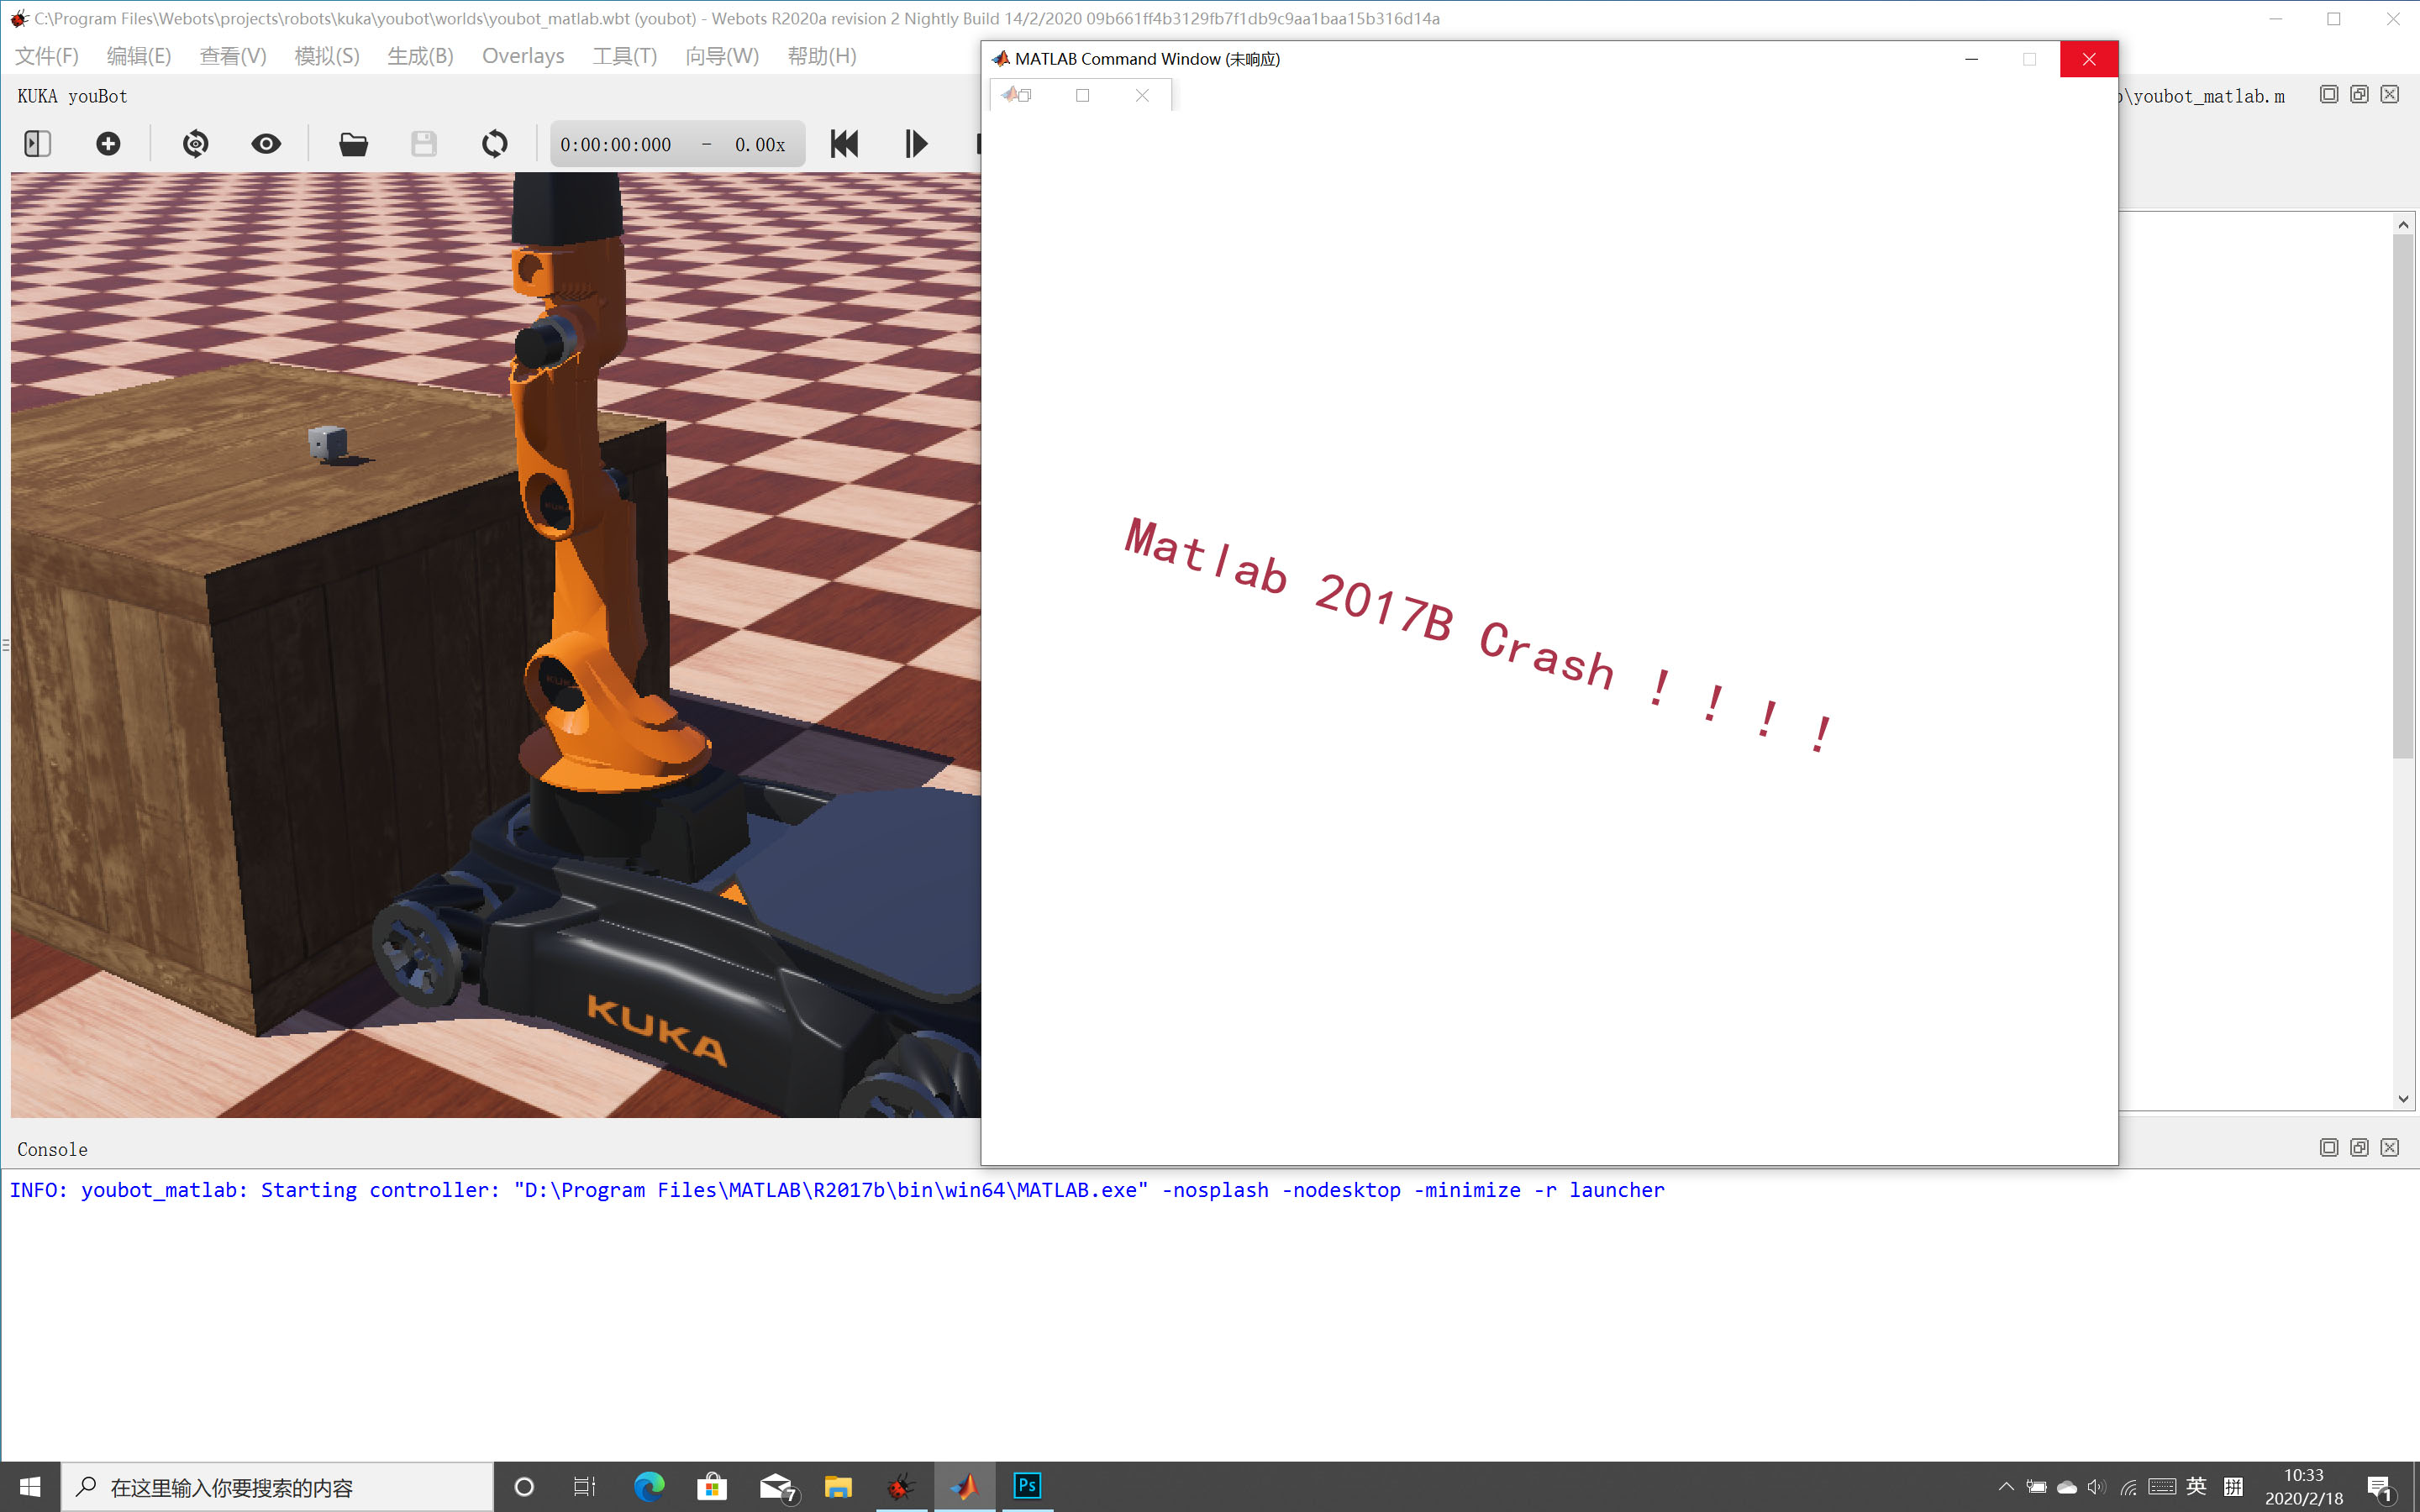The height and width of the screenshot is (1512, 2420).
Task: Reload the world with the circular arrows icon
Action: pyautogui.click(x=495, y=144)
